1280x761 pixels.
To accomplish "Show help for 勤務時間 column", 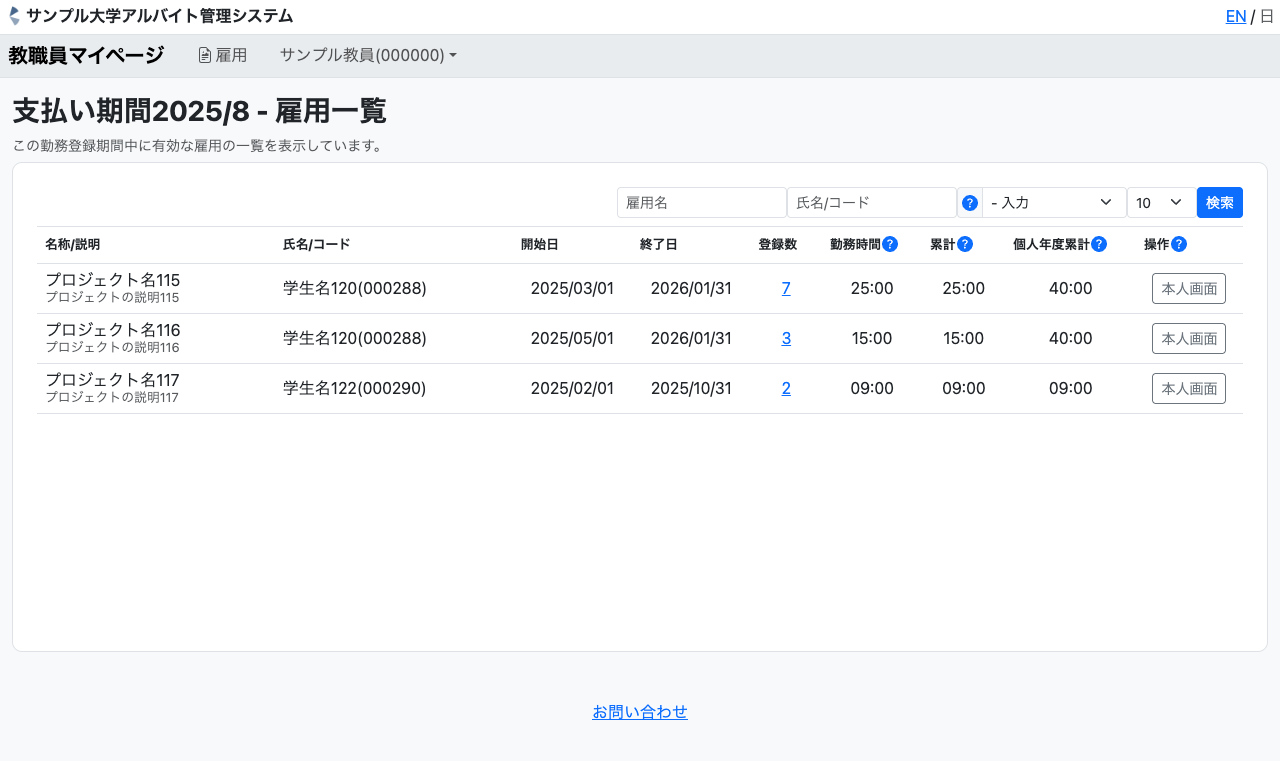I will click(x=890, y=244).
